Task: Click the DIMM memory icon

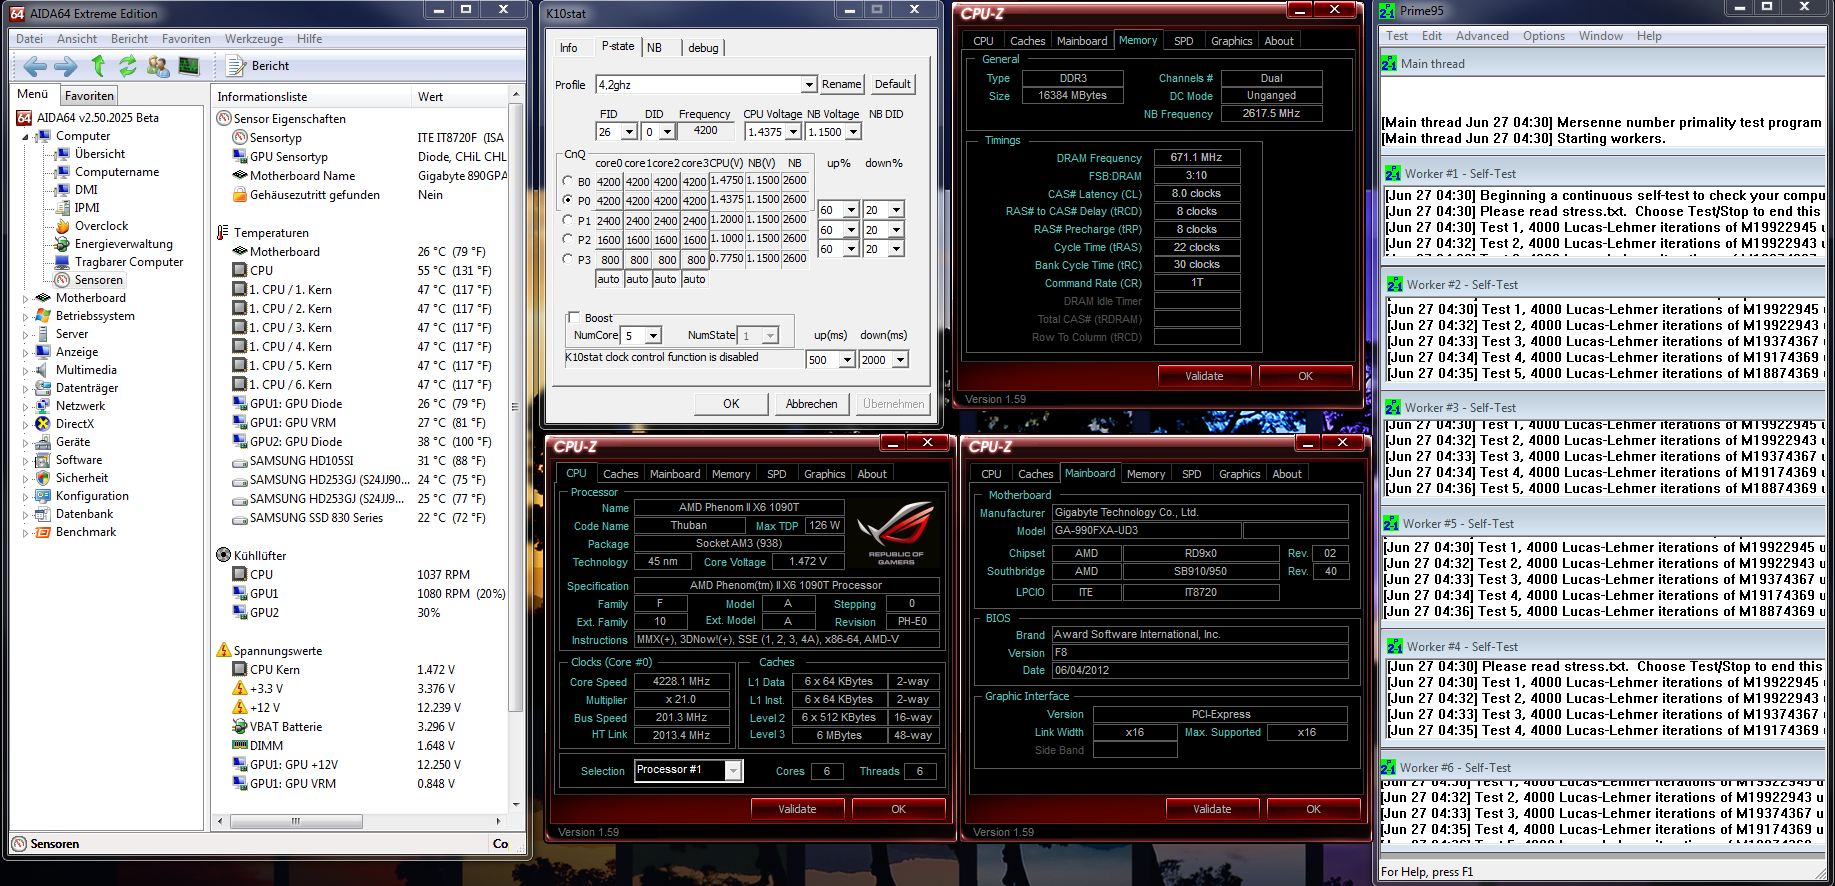Action: 240,745
